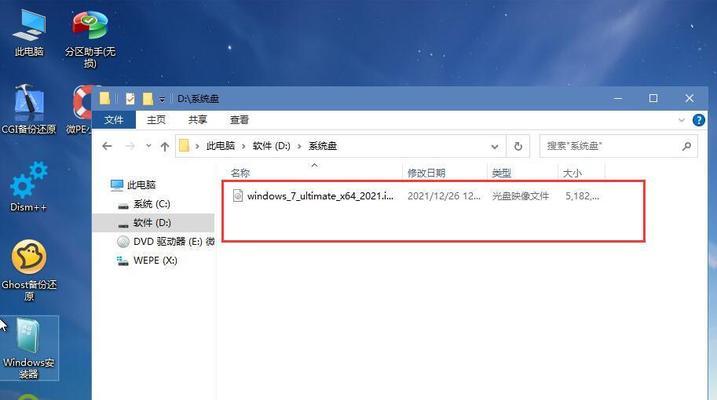Screen dimensions: 717x400
Task: Click the refresh button beside address bar
Action: [x=518, y=146]
